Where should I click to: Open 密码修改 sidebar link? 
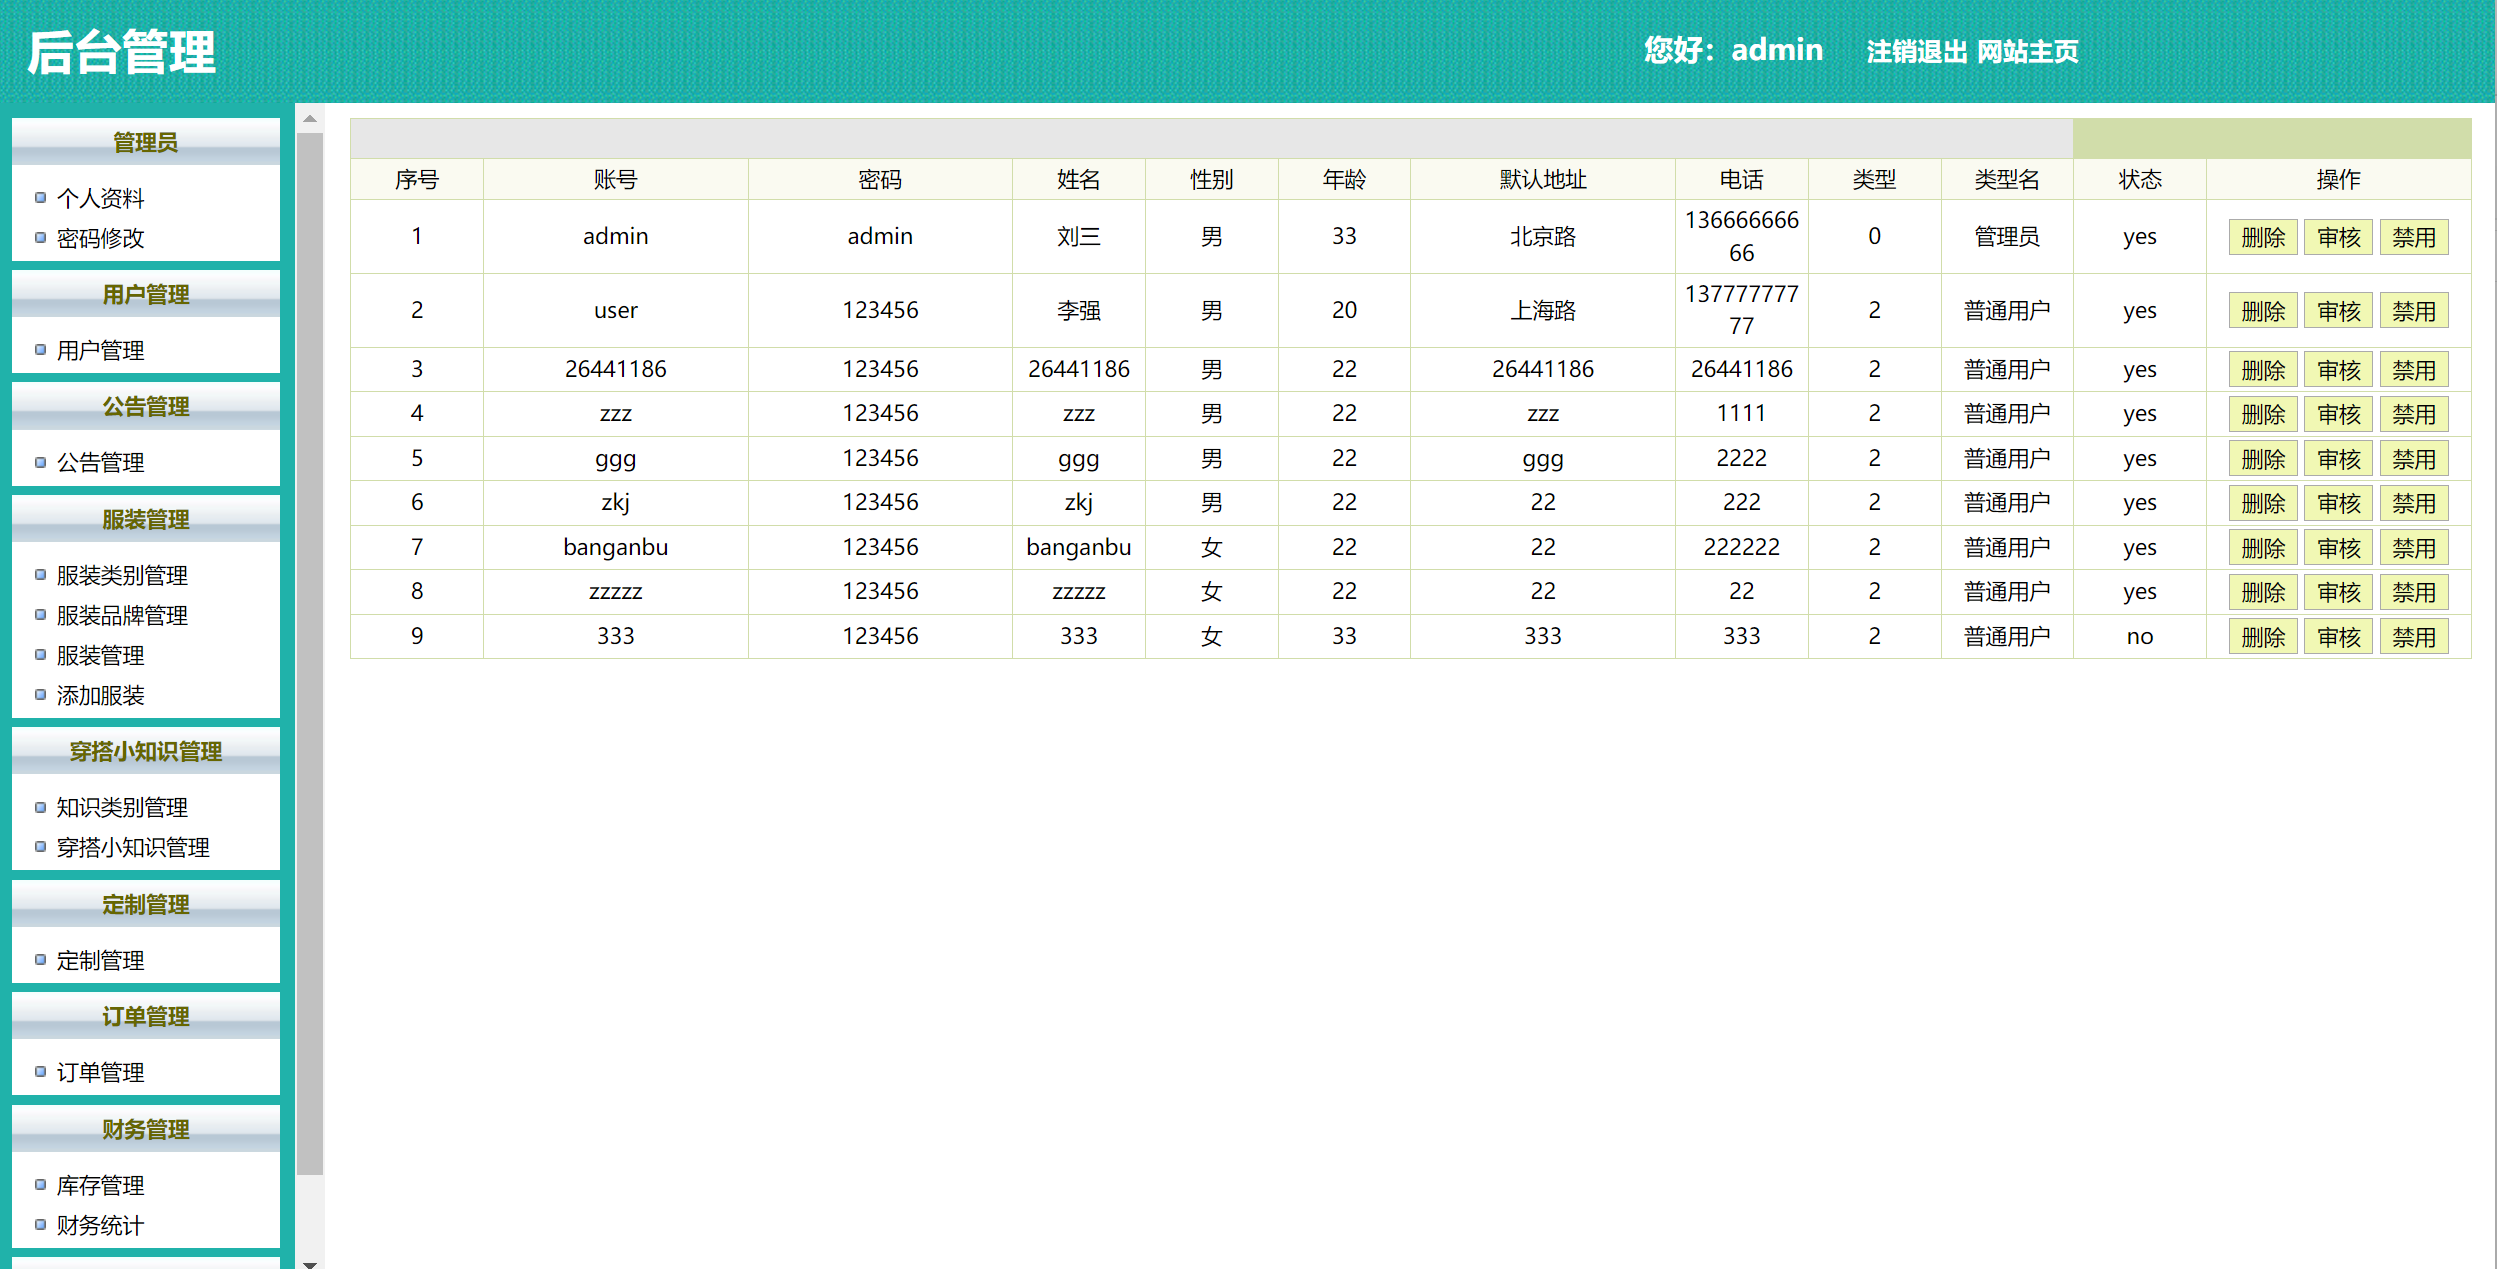pyautogui.click(x=100, y=238)
